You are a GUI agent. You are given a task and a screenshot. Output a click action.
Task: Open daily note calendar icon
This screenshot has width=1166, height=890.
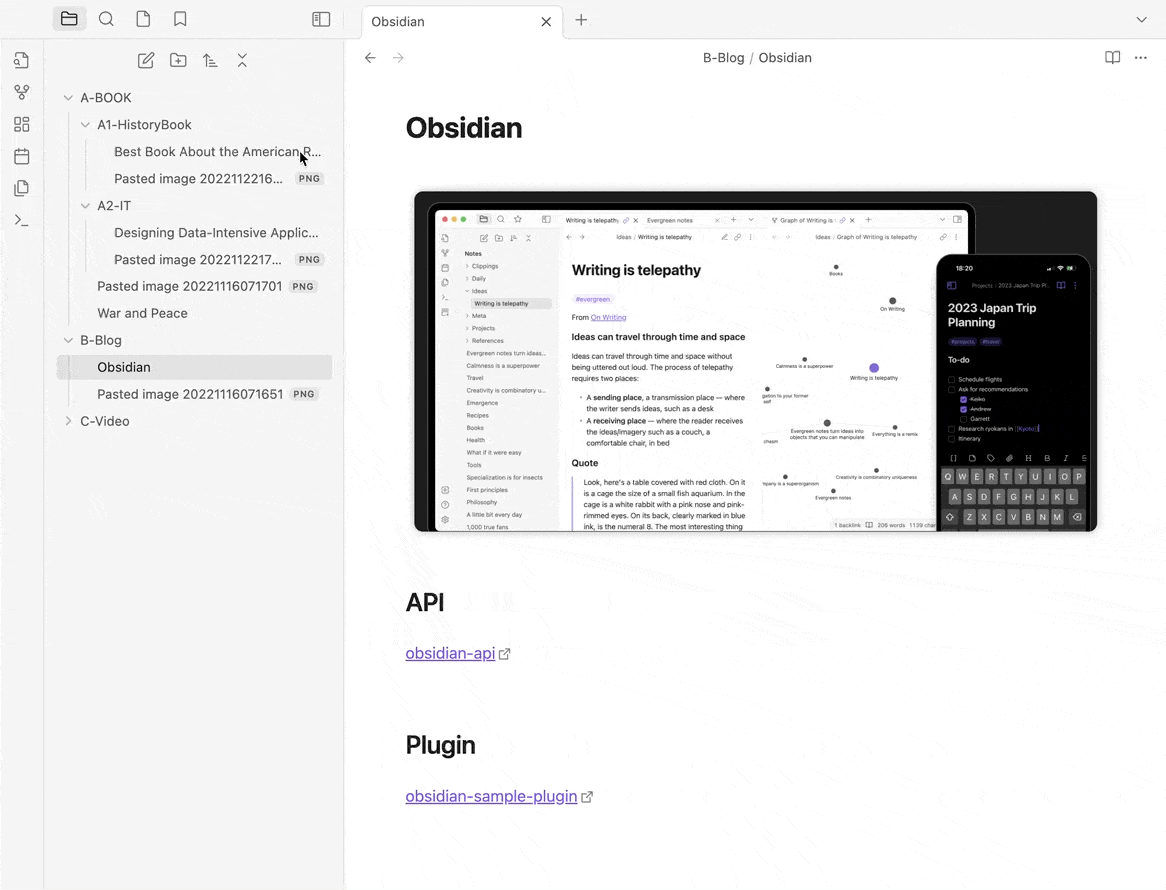coord(22,156)
